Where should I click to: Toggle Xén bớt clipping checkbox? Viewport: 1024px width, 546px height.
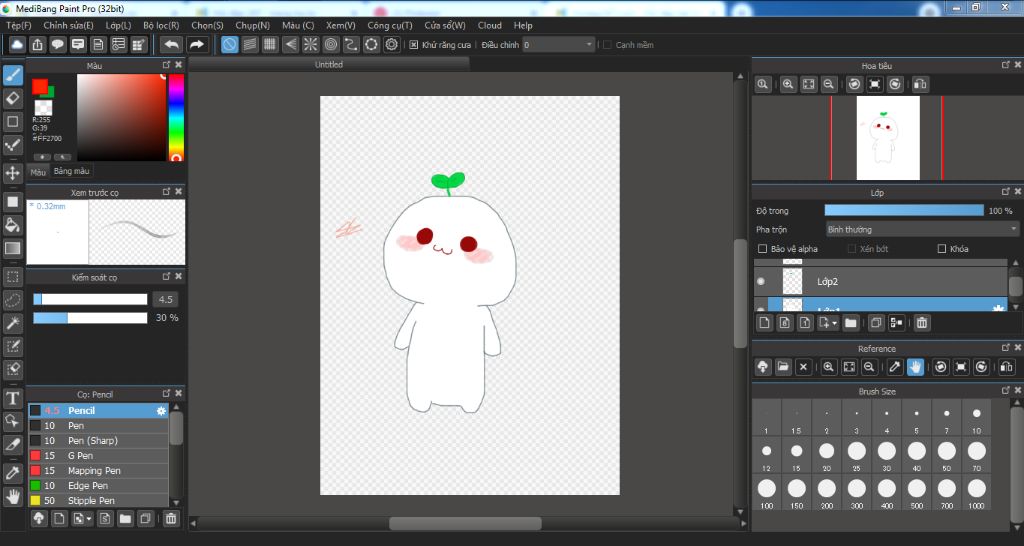click(852, 249)
